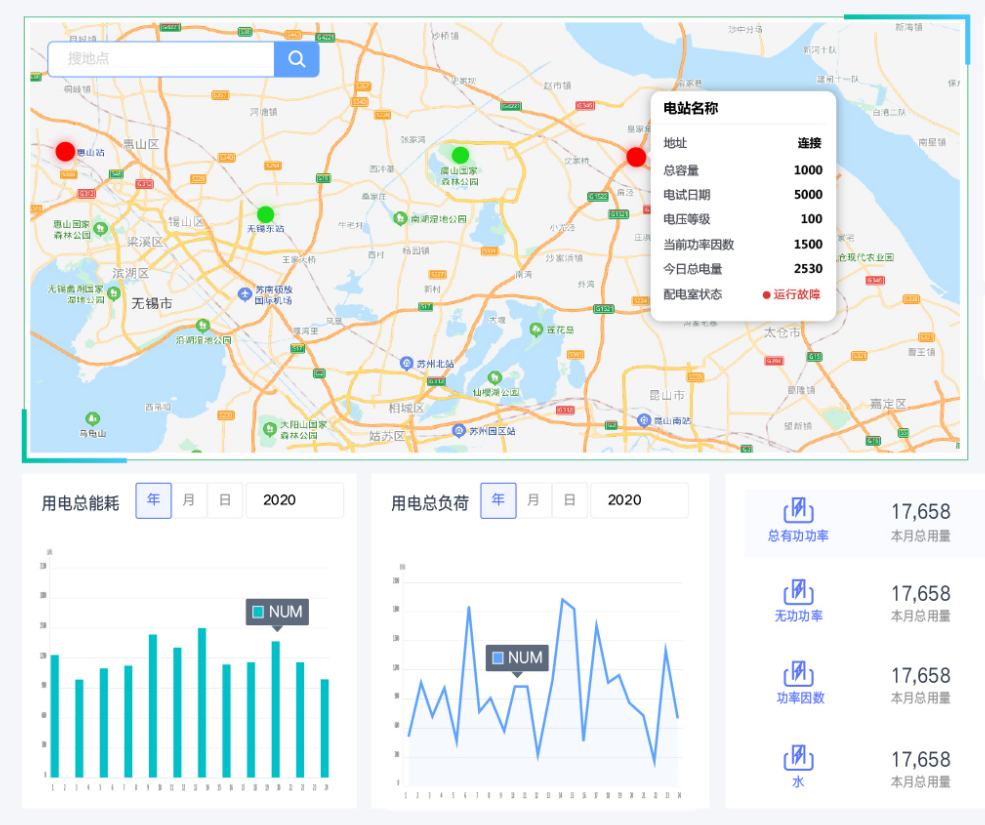This screenshot has height=825, width=985.
Task: Switch 用电总能耗 chart to 月 view
Action: tap(189, 500)
